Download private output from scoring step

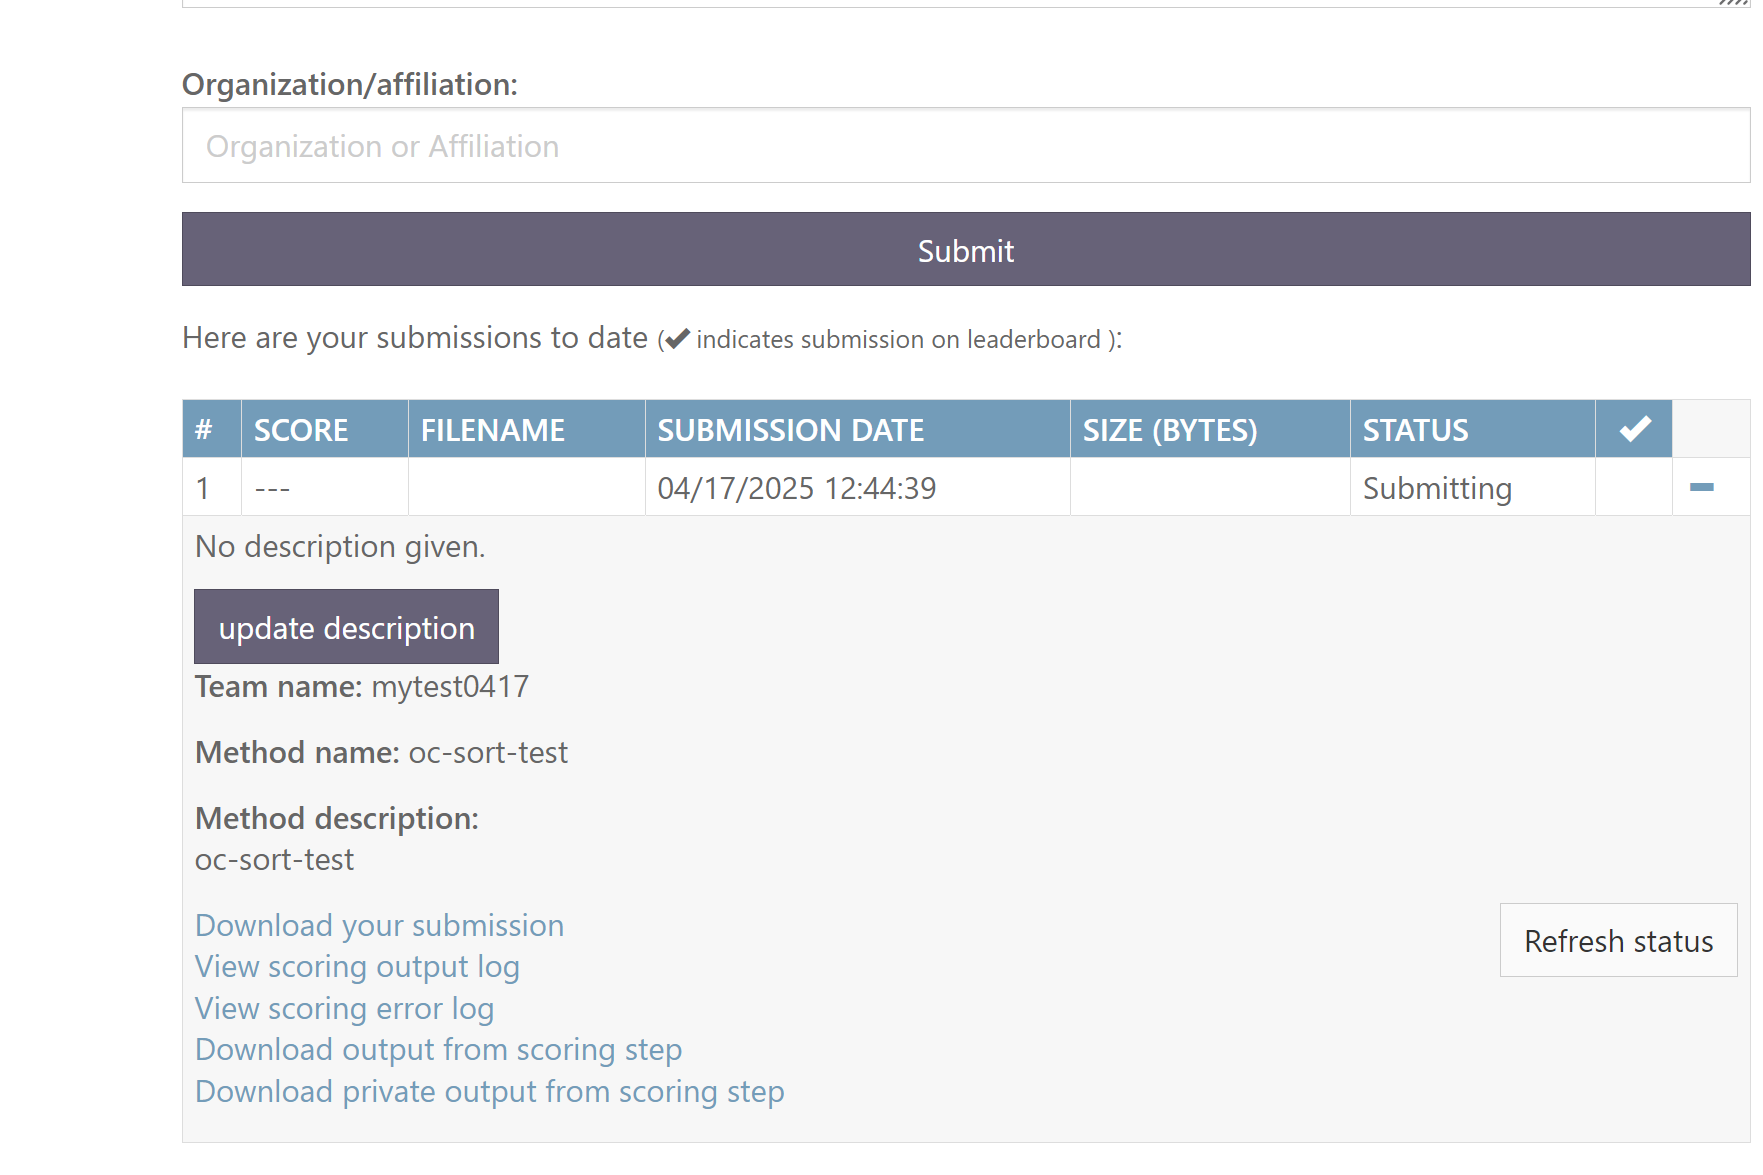[489, 1092]
